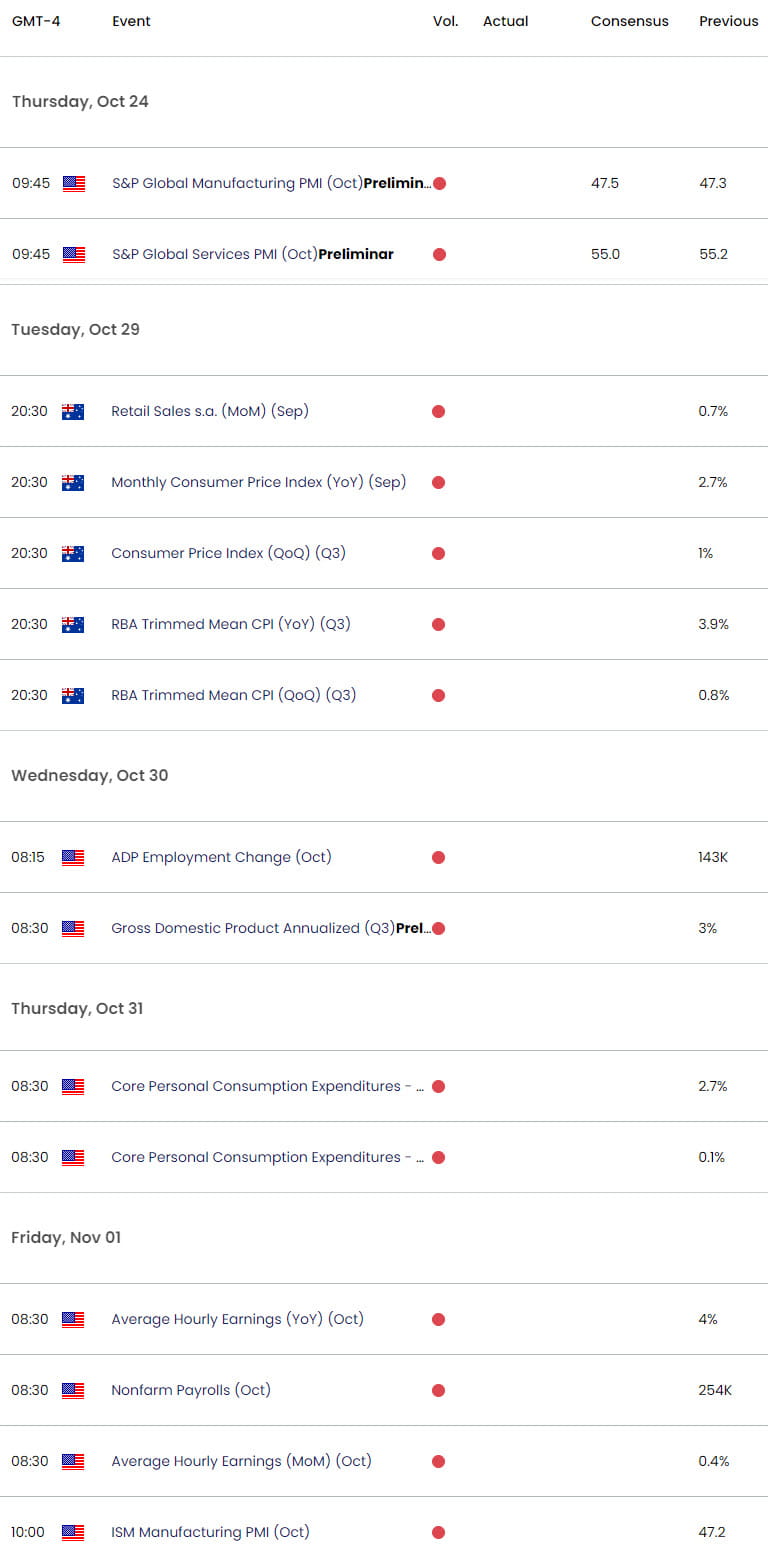
Task: Click the volatility indicator for ISM Manufacturing PMI
Action: coord(438,1532)
